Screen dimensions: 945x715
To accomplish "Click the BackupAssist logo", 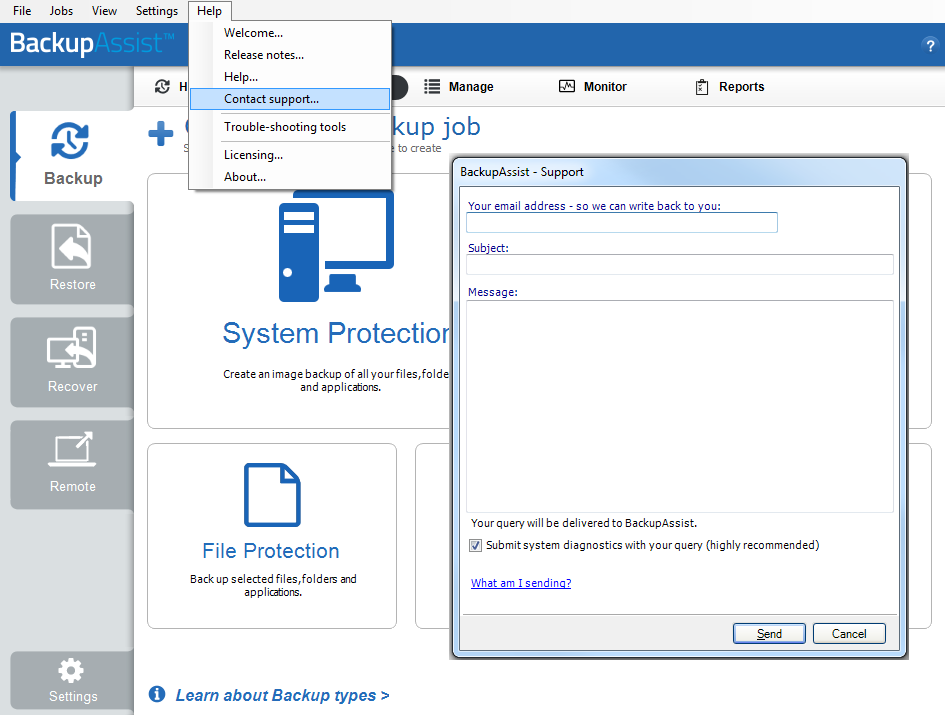I will click(x=92, y=43).
